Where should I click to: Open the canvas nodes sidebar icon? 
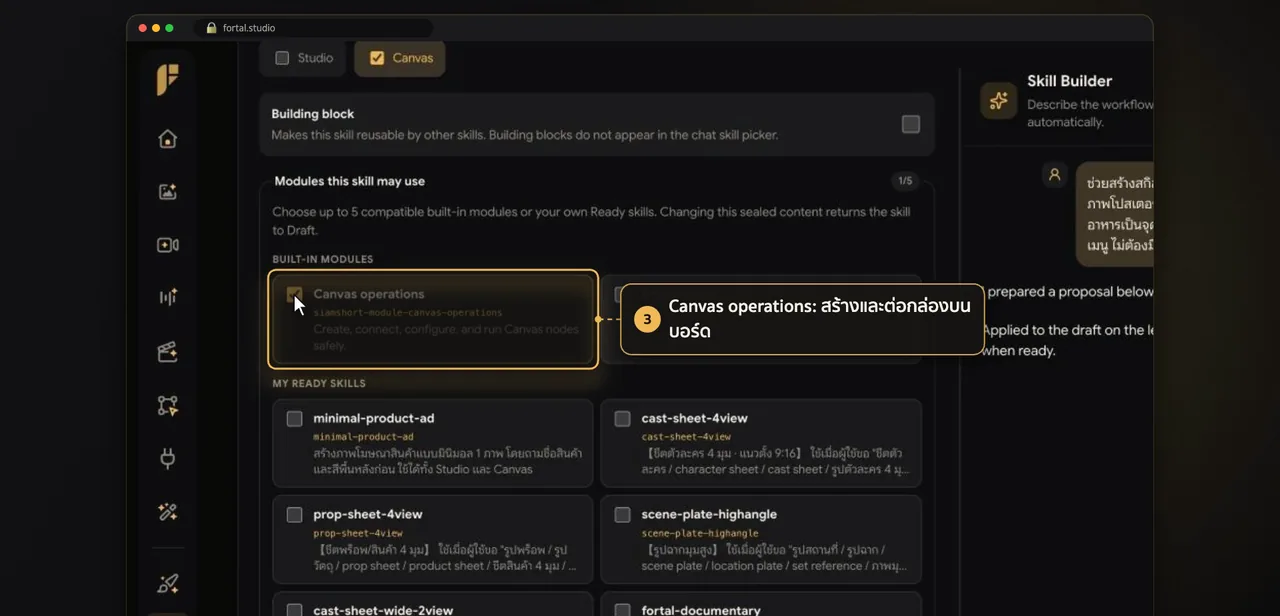coord(168,405)
